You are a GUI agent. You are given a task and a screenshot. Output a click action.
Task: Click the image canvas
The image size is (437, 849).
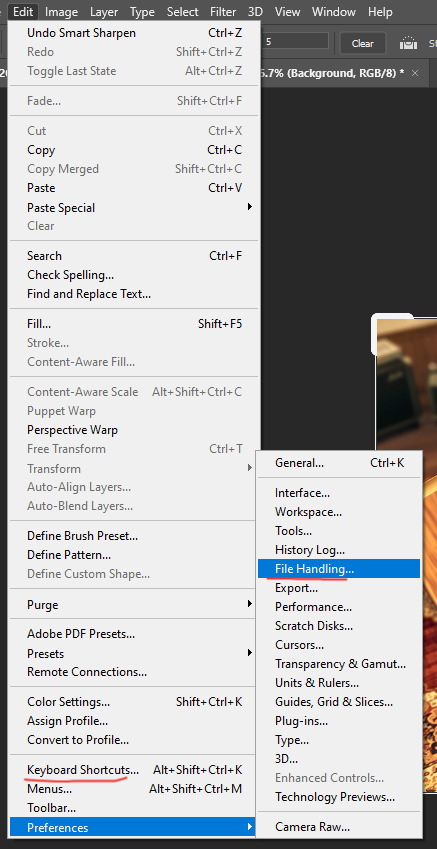406,384
